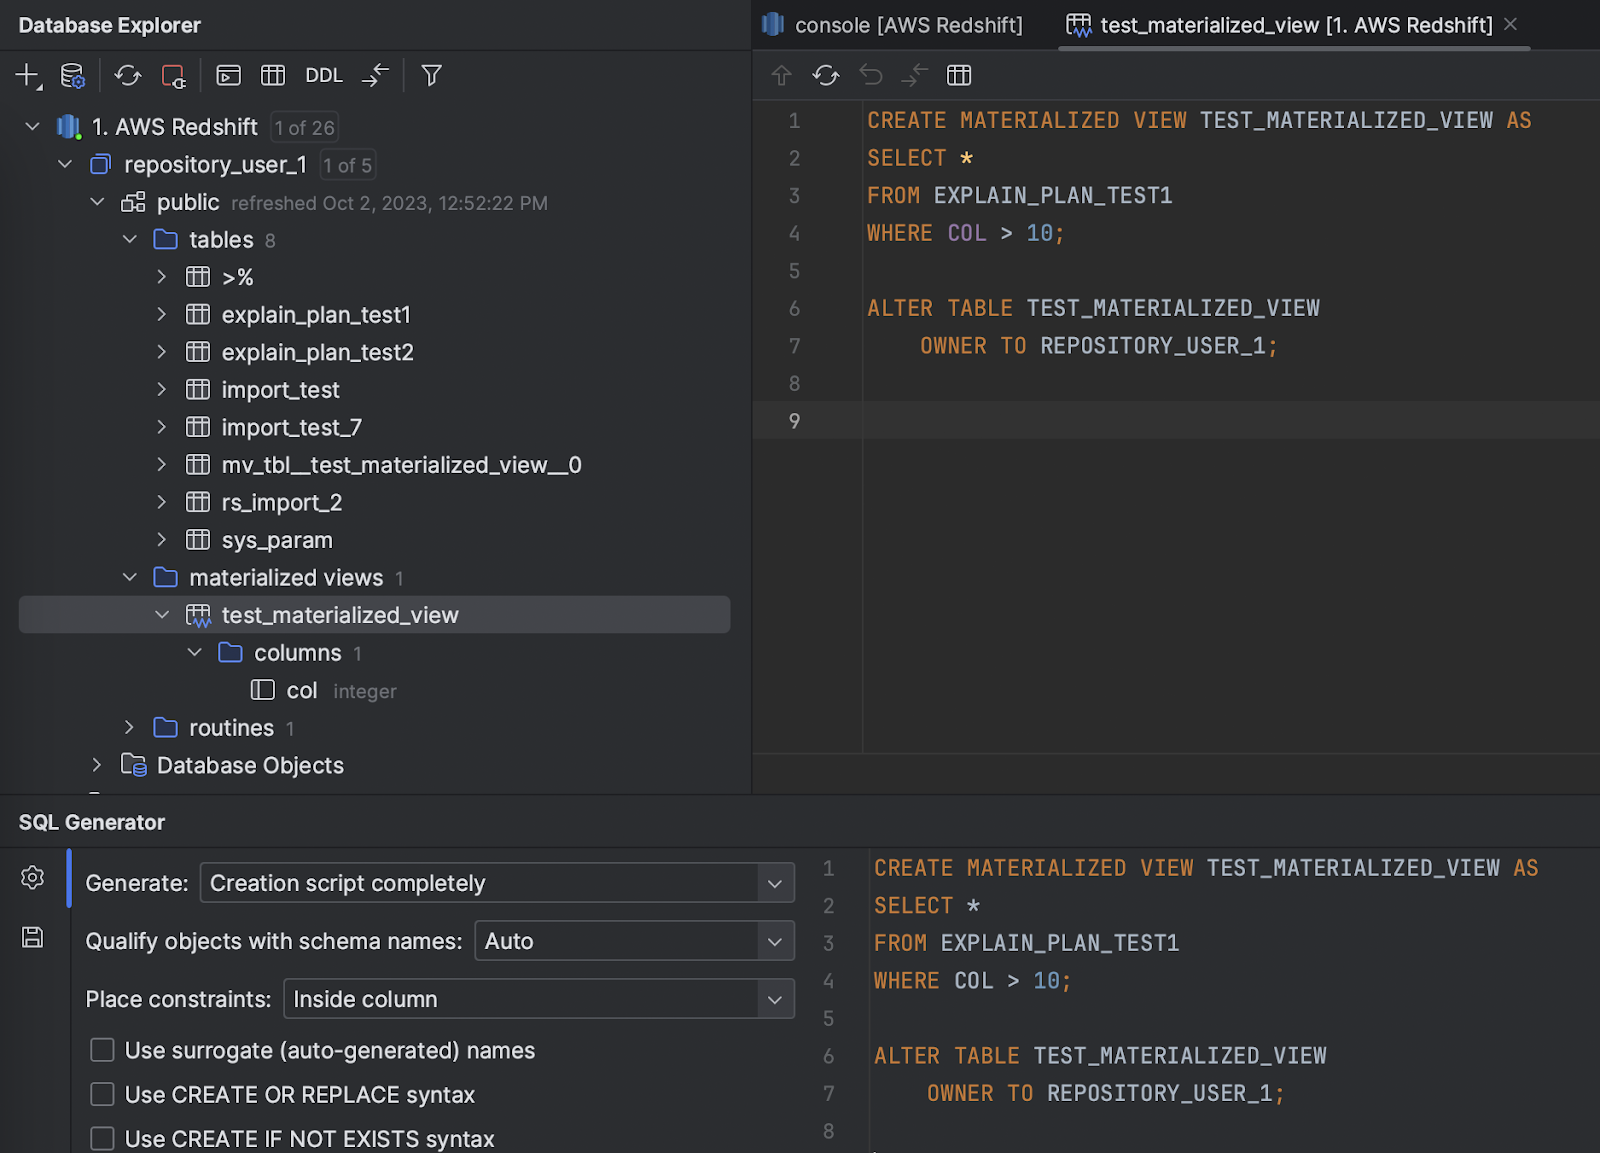The image size is (1600, 1153).
Task: Open a new query console
Action: 228,75
